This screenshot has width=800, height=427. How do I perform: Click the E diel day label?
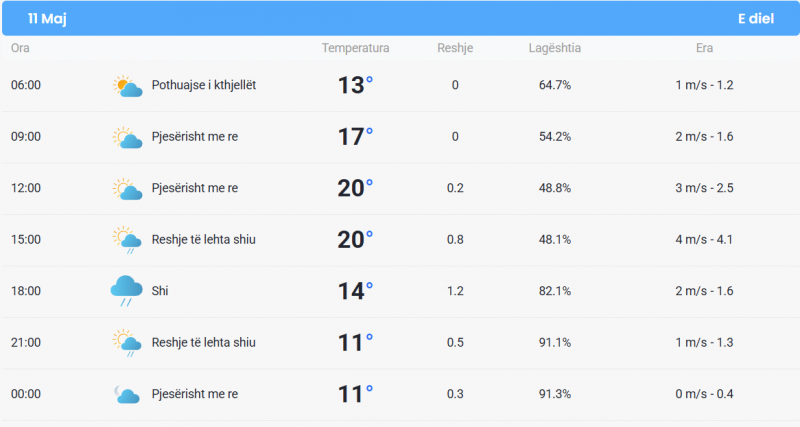(x=756, y=19)
